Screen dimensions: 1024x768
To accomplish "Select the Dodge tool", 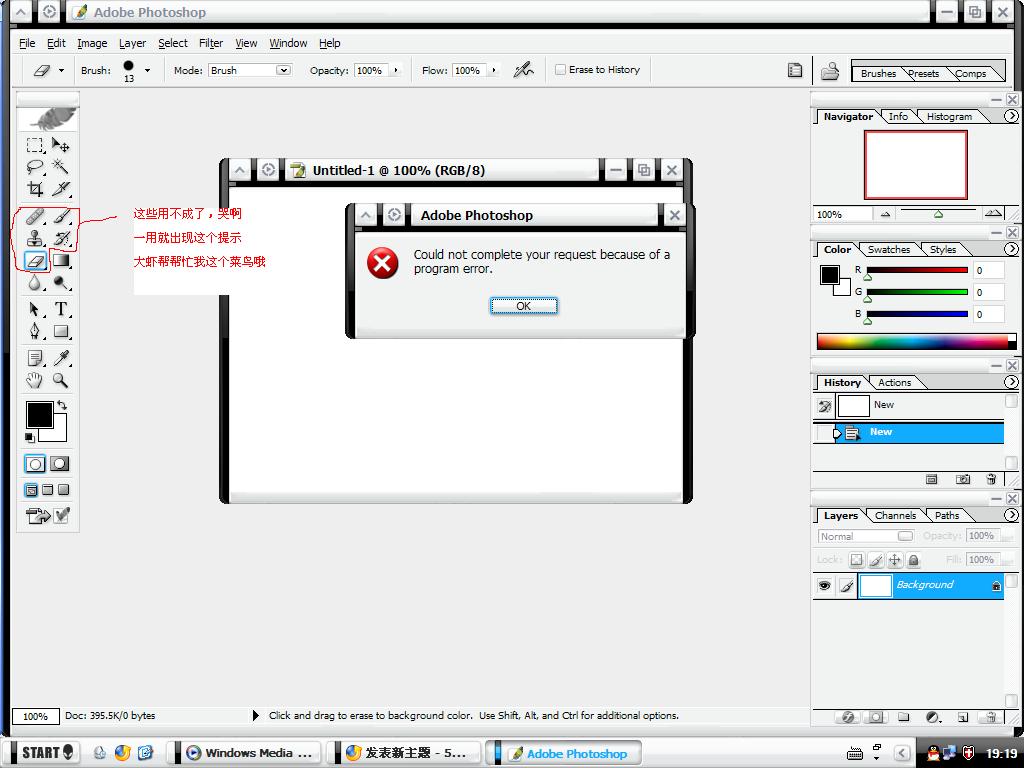I will point(61,283).
